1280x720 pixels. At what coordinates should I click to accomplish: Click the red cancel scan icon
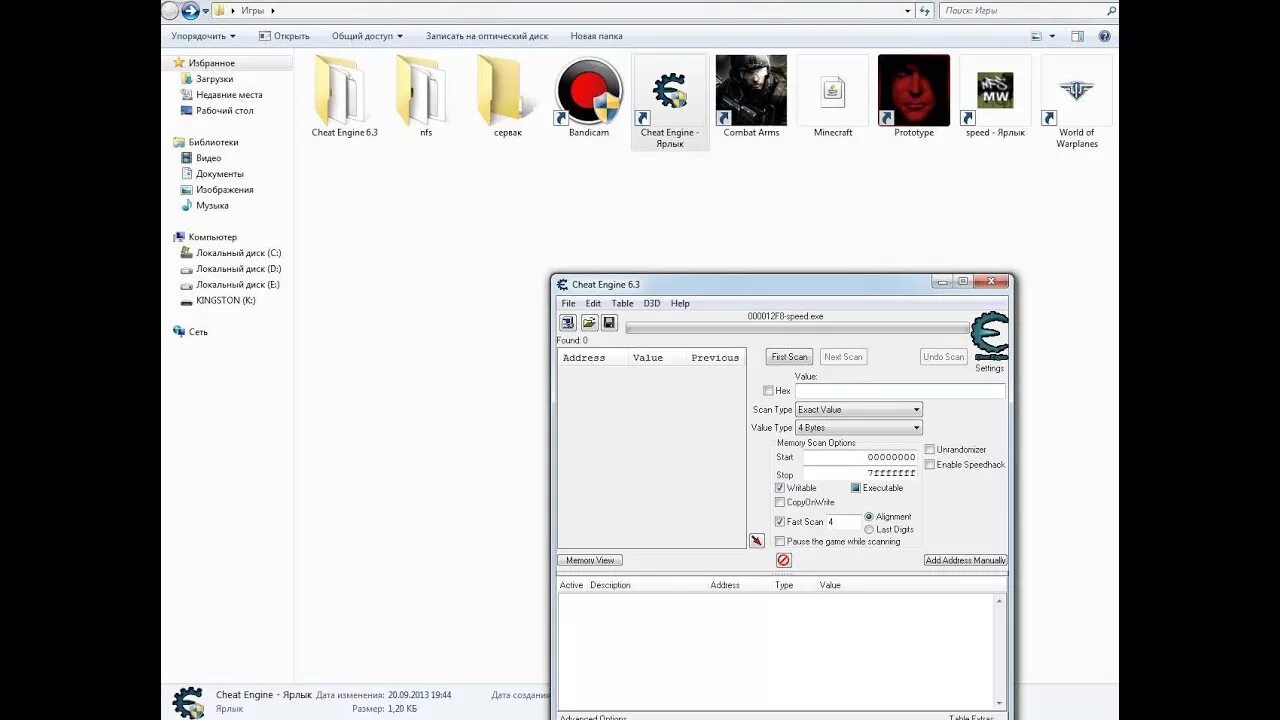point(783,560)
